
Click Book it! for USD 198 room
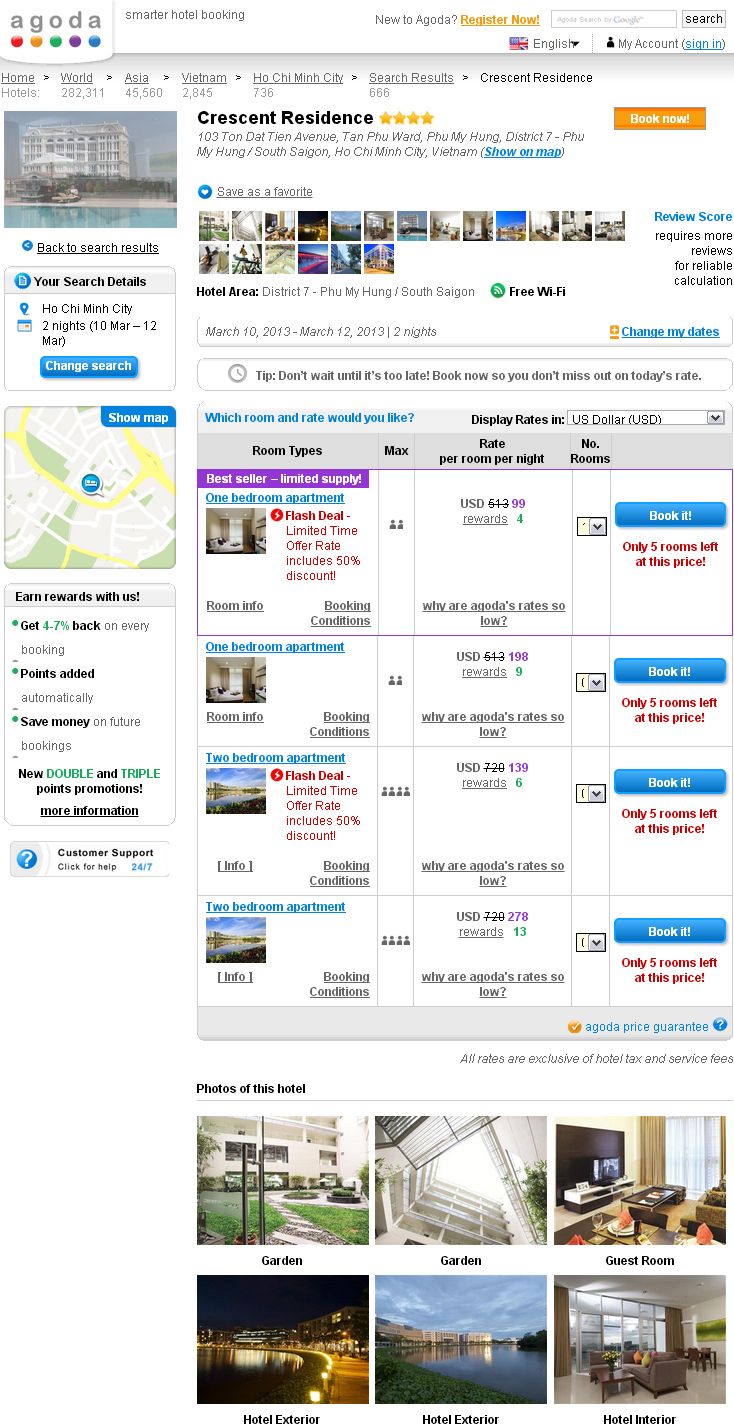(x=670, y=671)
